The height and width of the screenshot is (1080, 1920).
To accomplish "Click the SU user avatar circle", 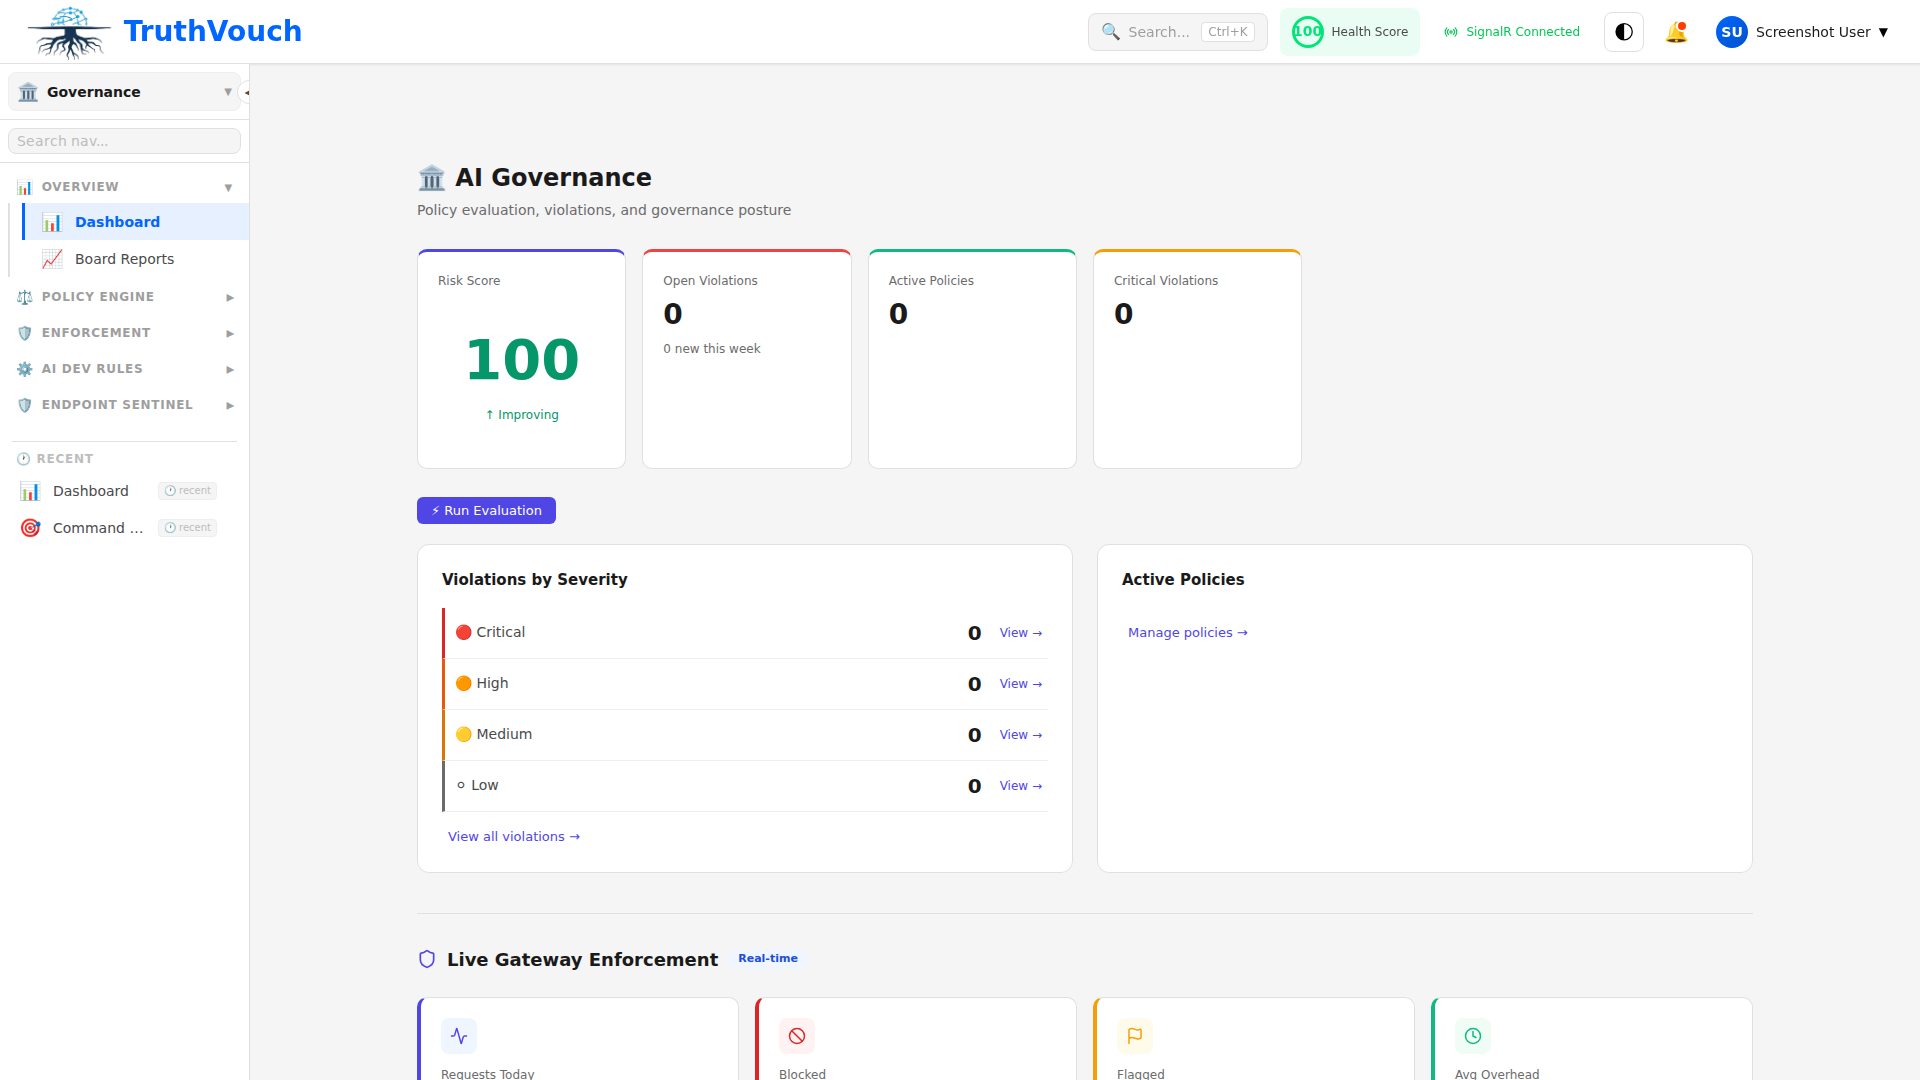I will click(1730, 31).
